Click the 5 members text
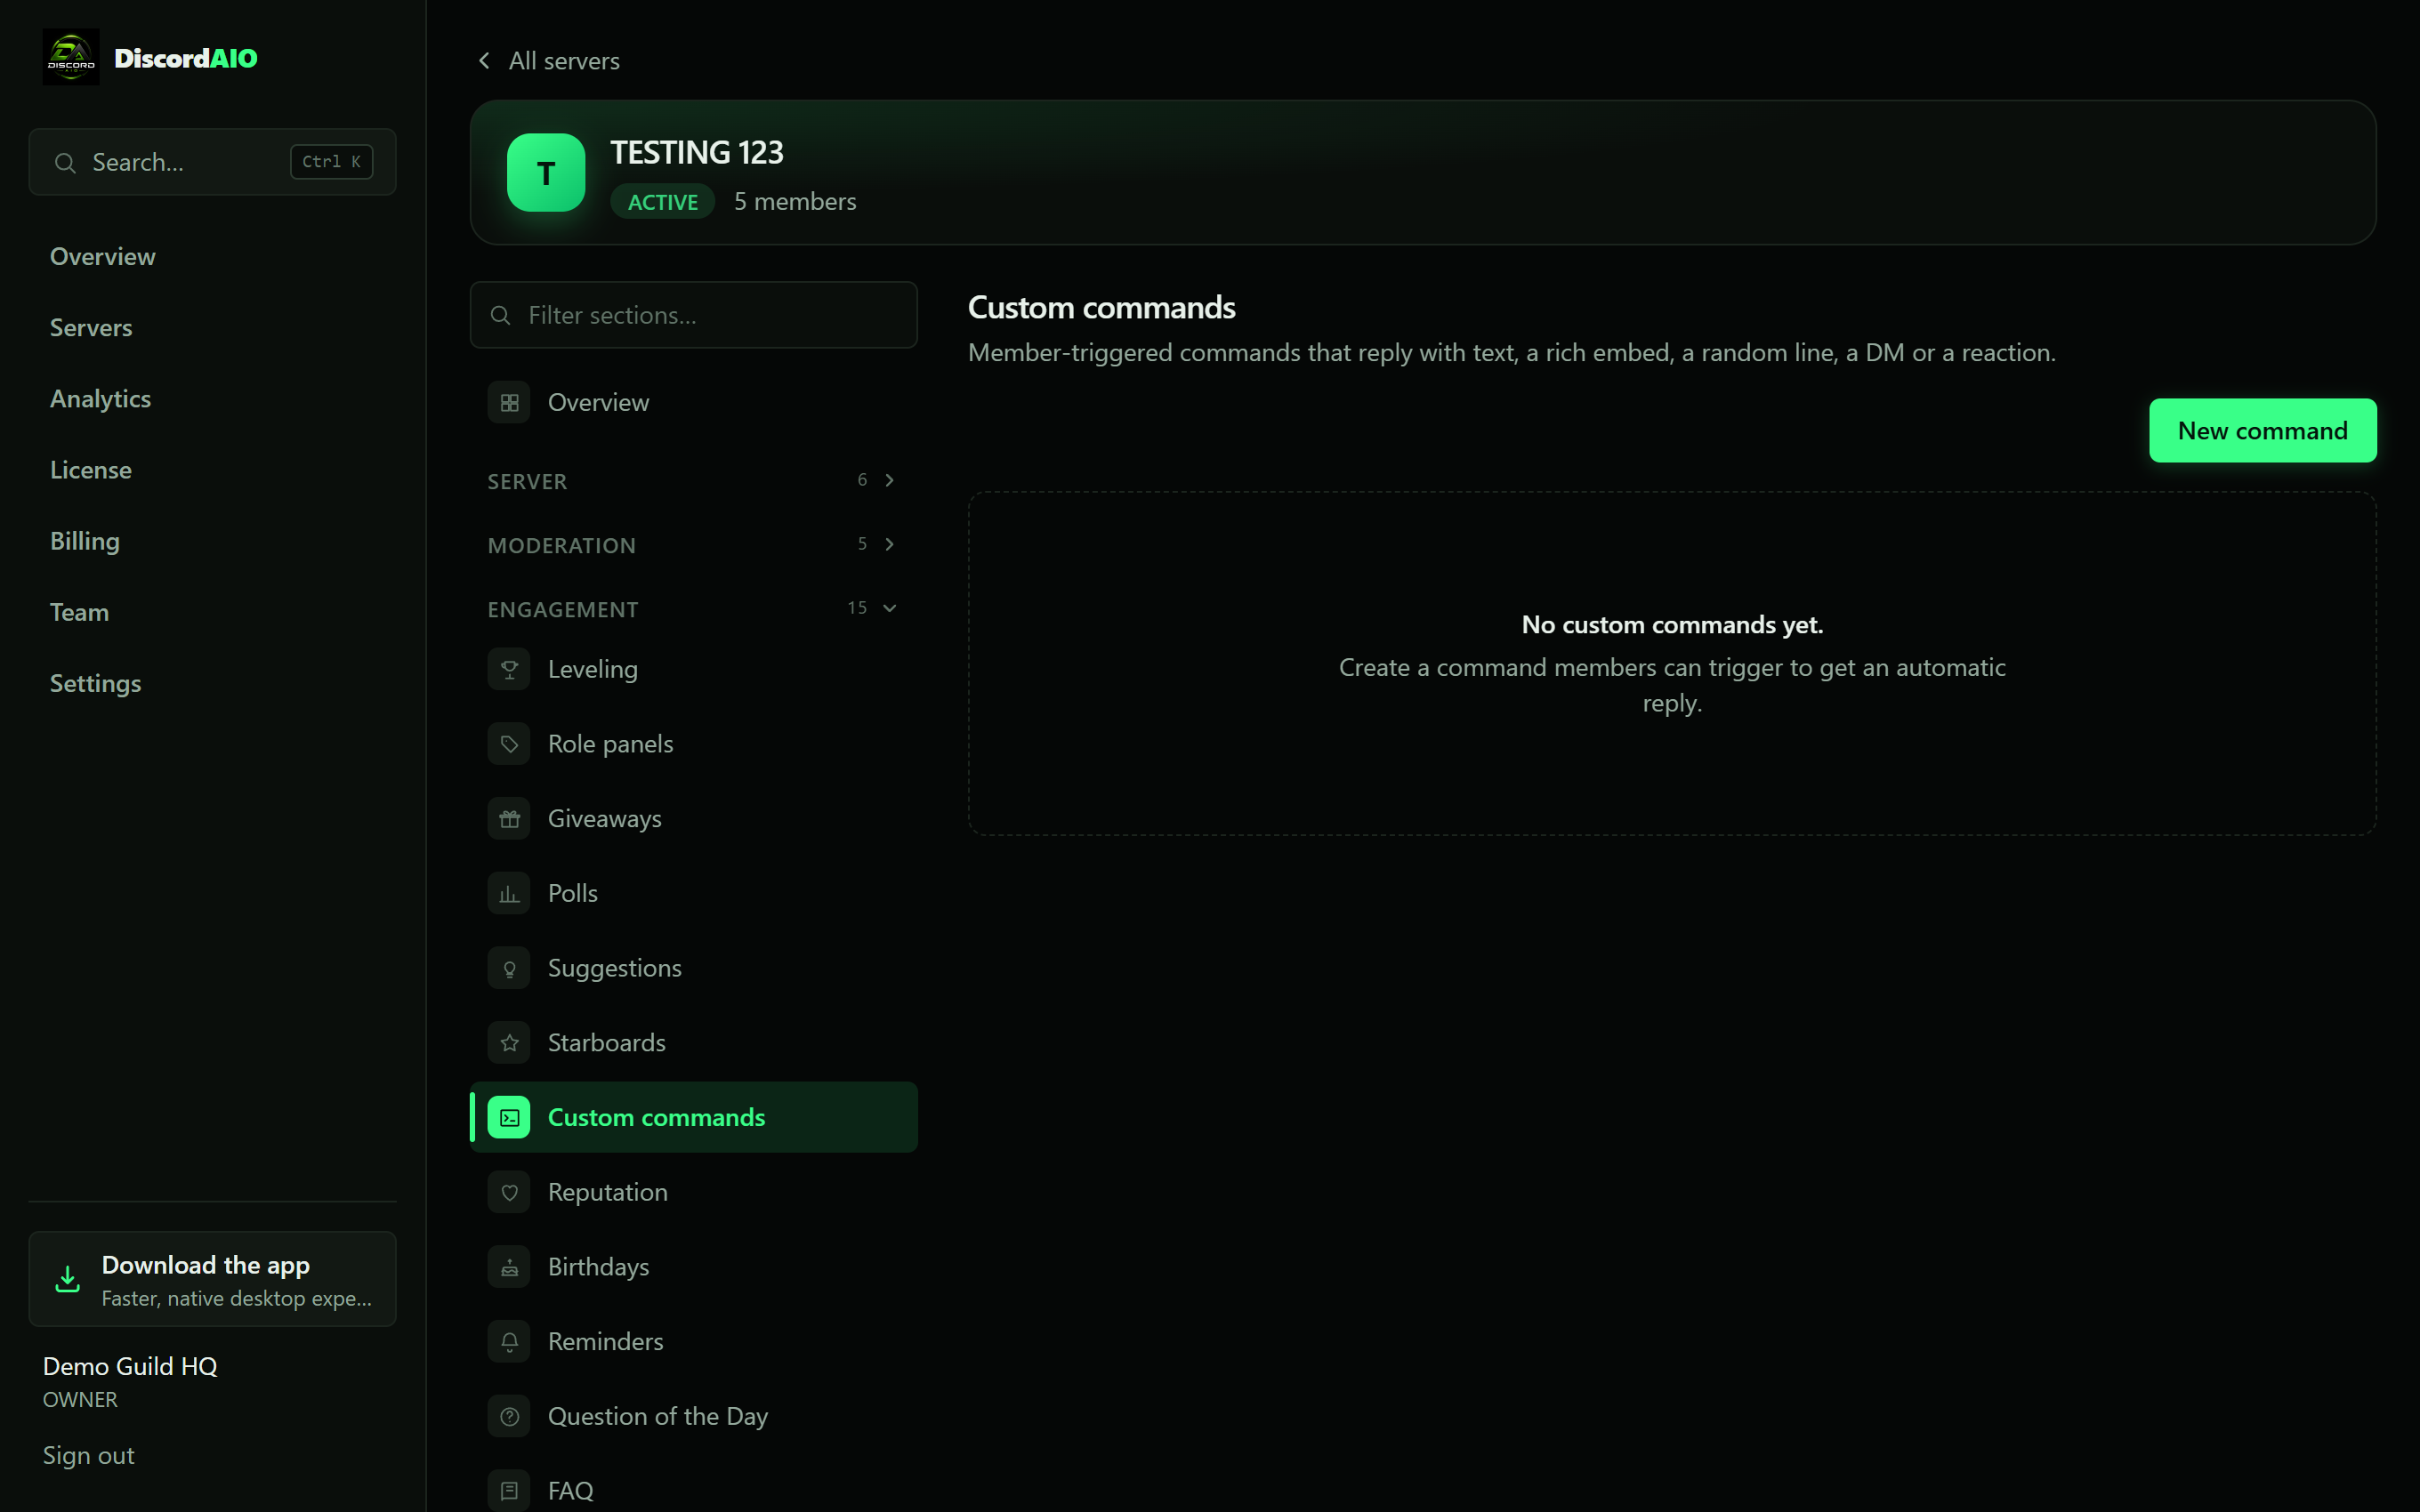Screen dimensions: 2420x1512 click(795, 201)
